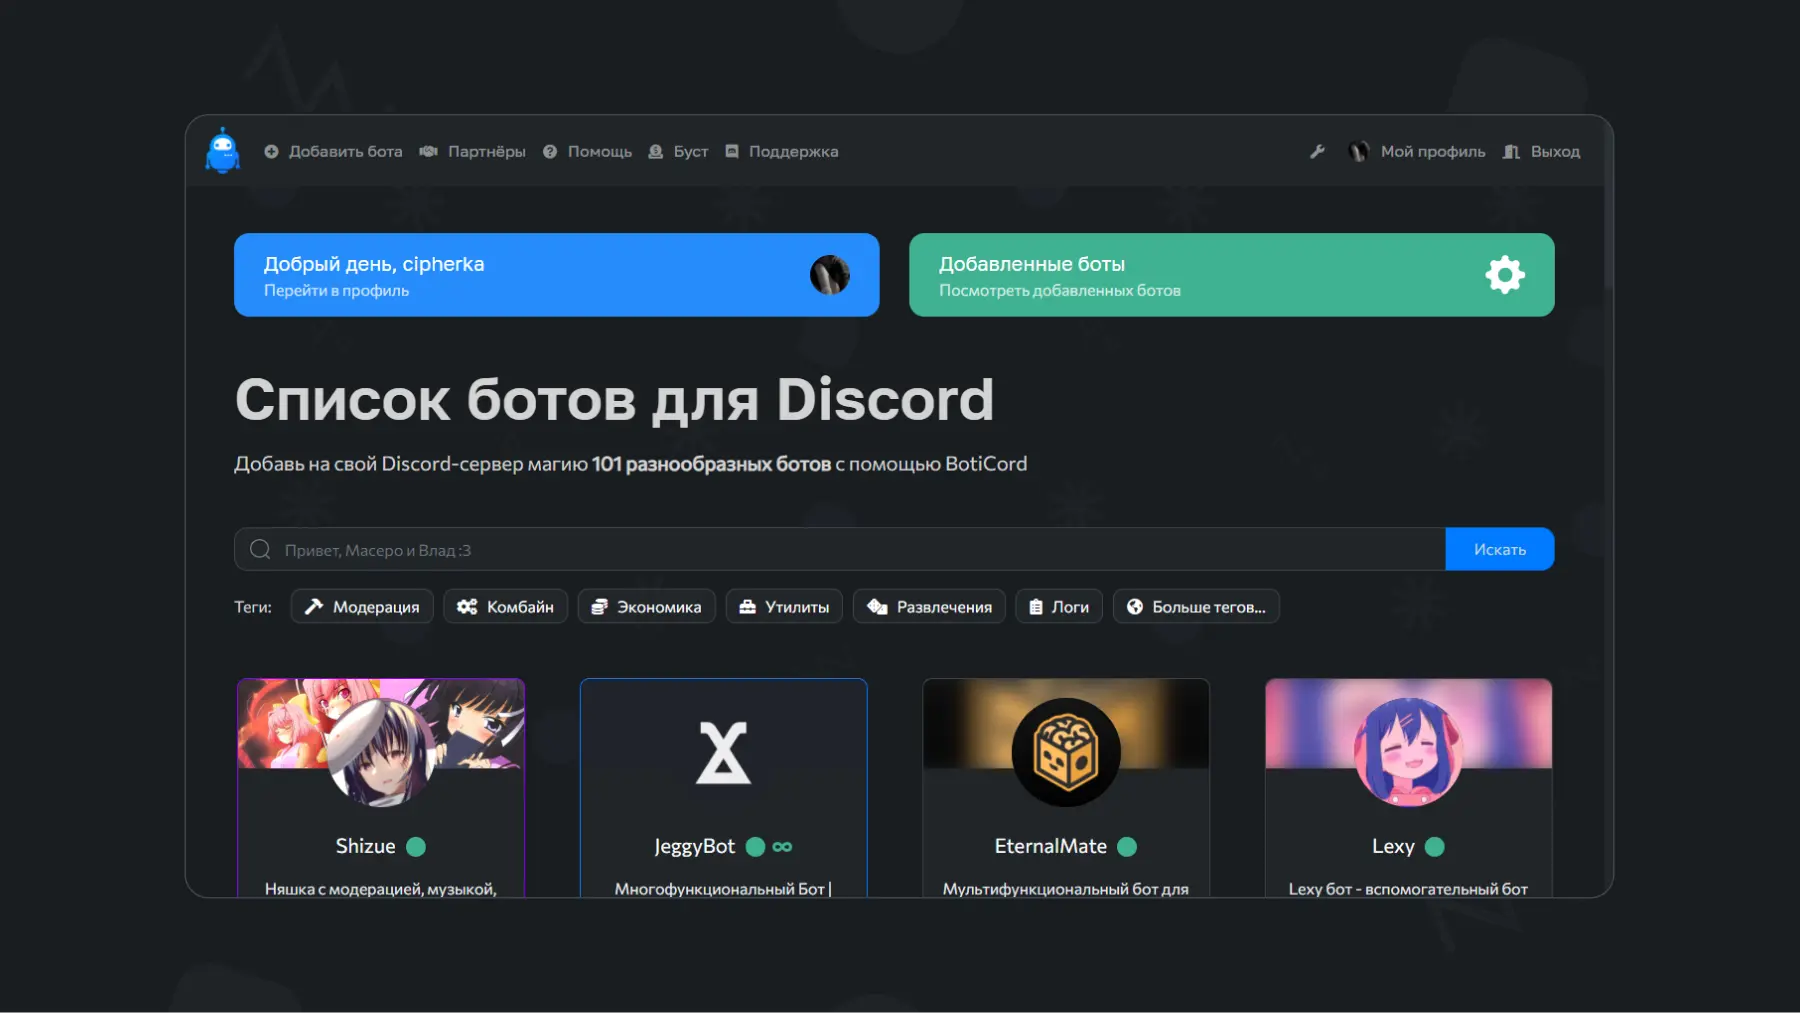Click text 101 разнообразных ботов

point(711,464)
